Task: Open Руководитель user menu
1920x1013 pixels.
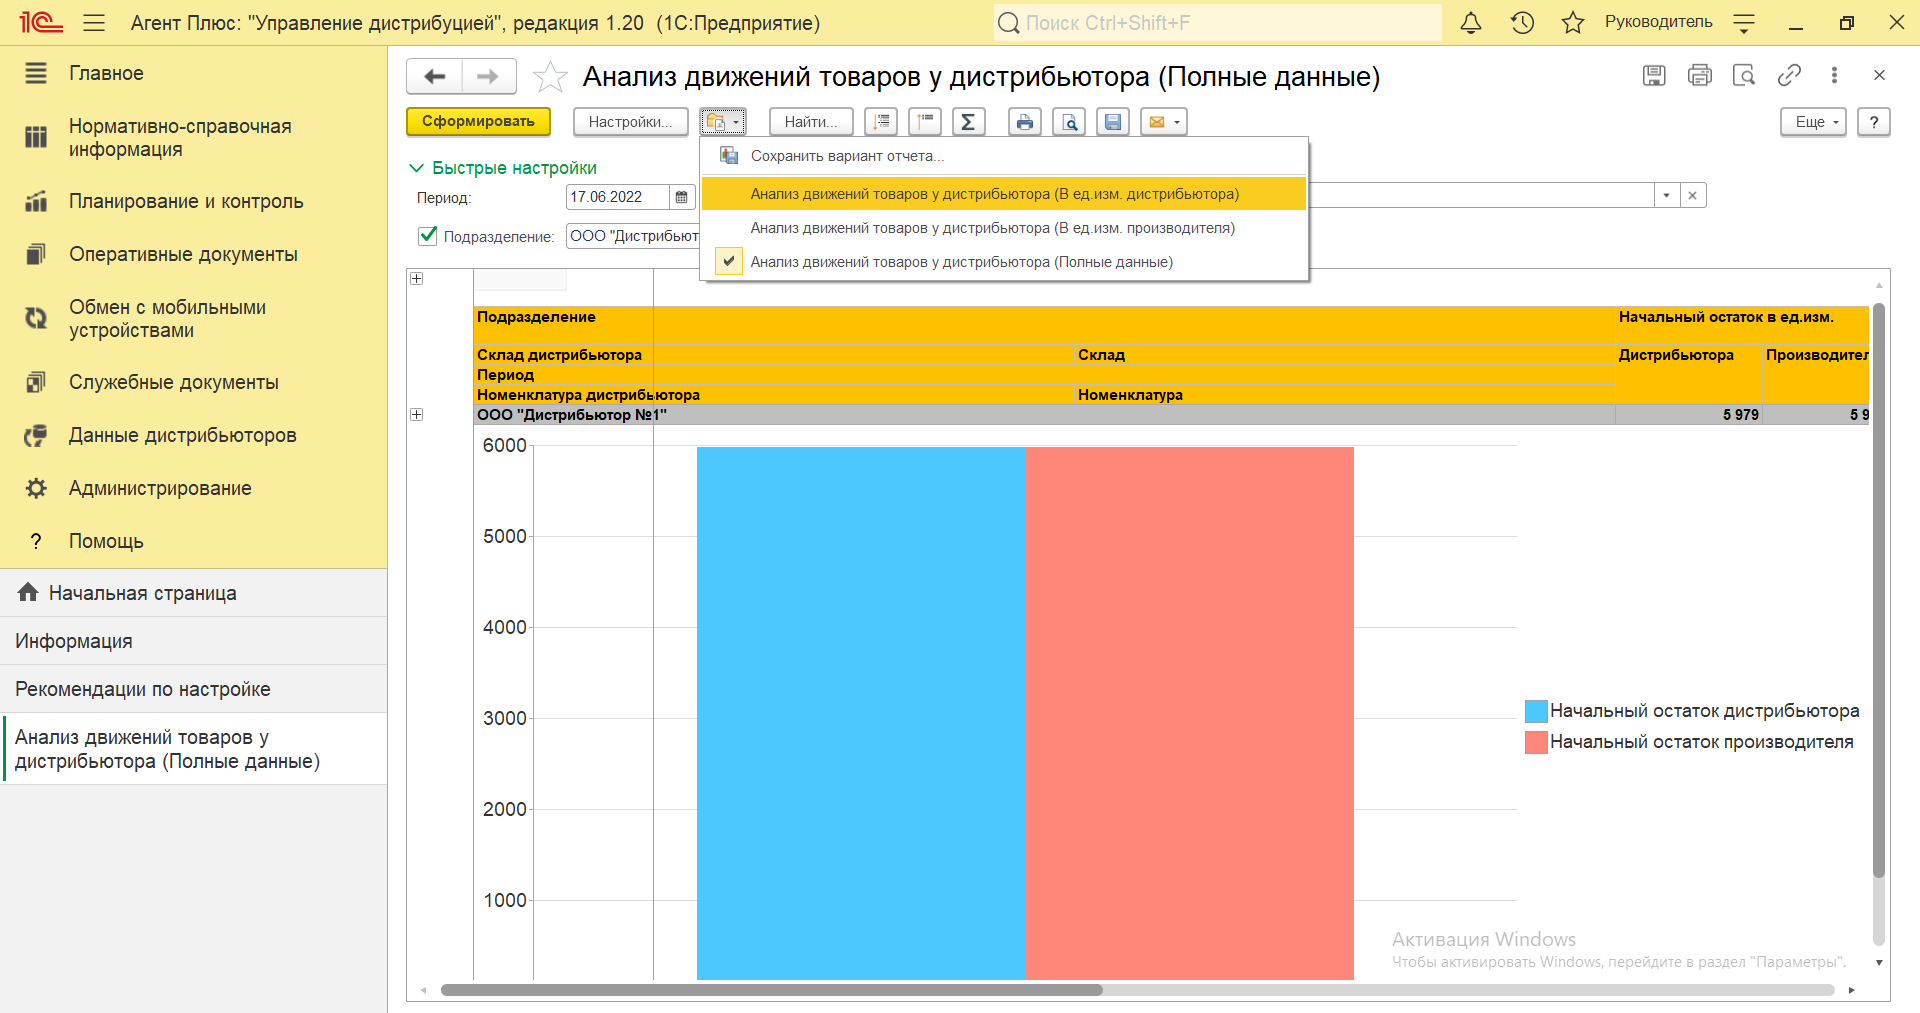Action: [1658, 22]
